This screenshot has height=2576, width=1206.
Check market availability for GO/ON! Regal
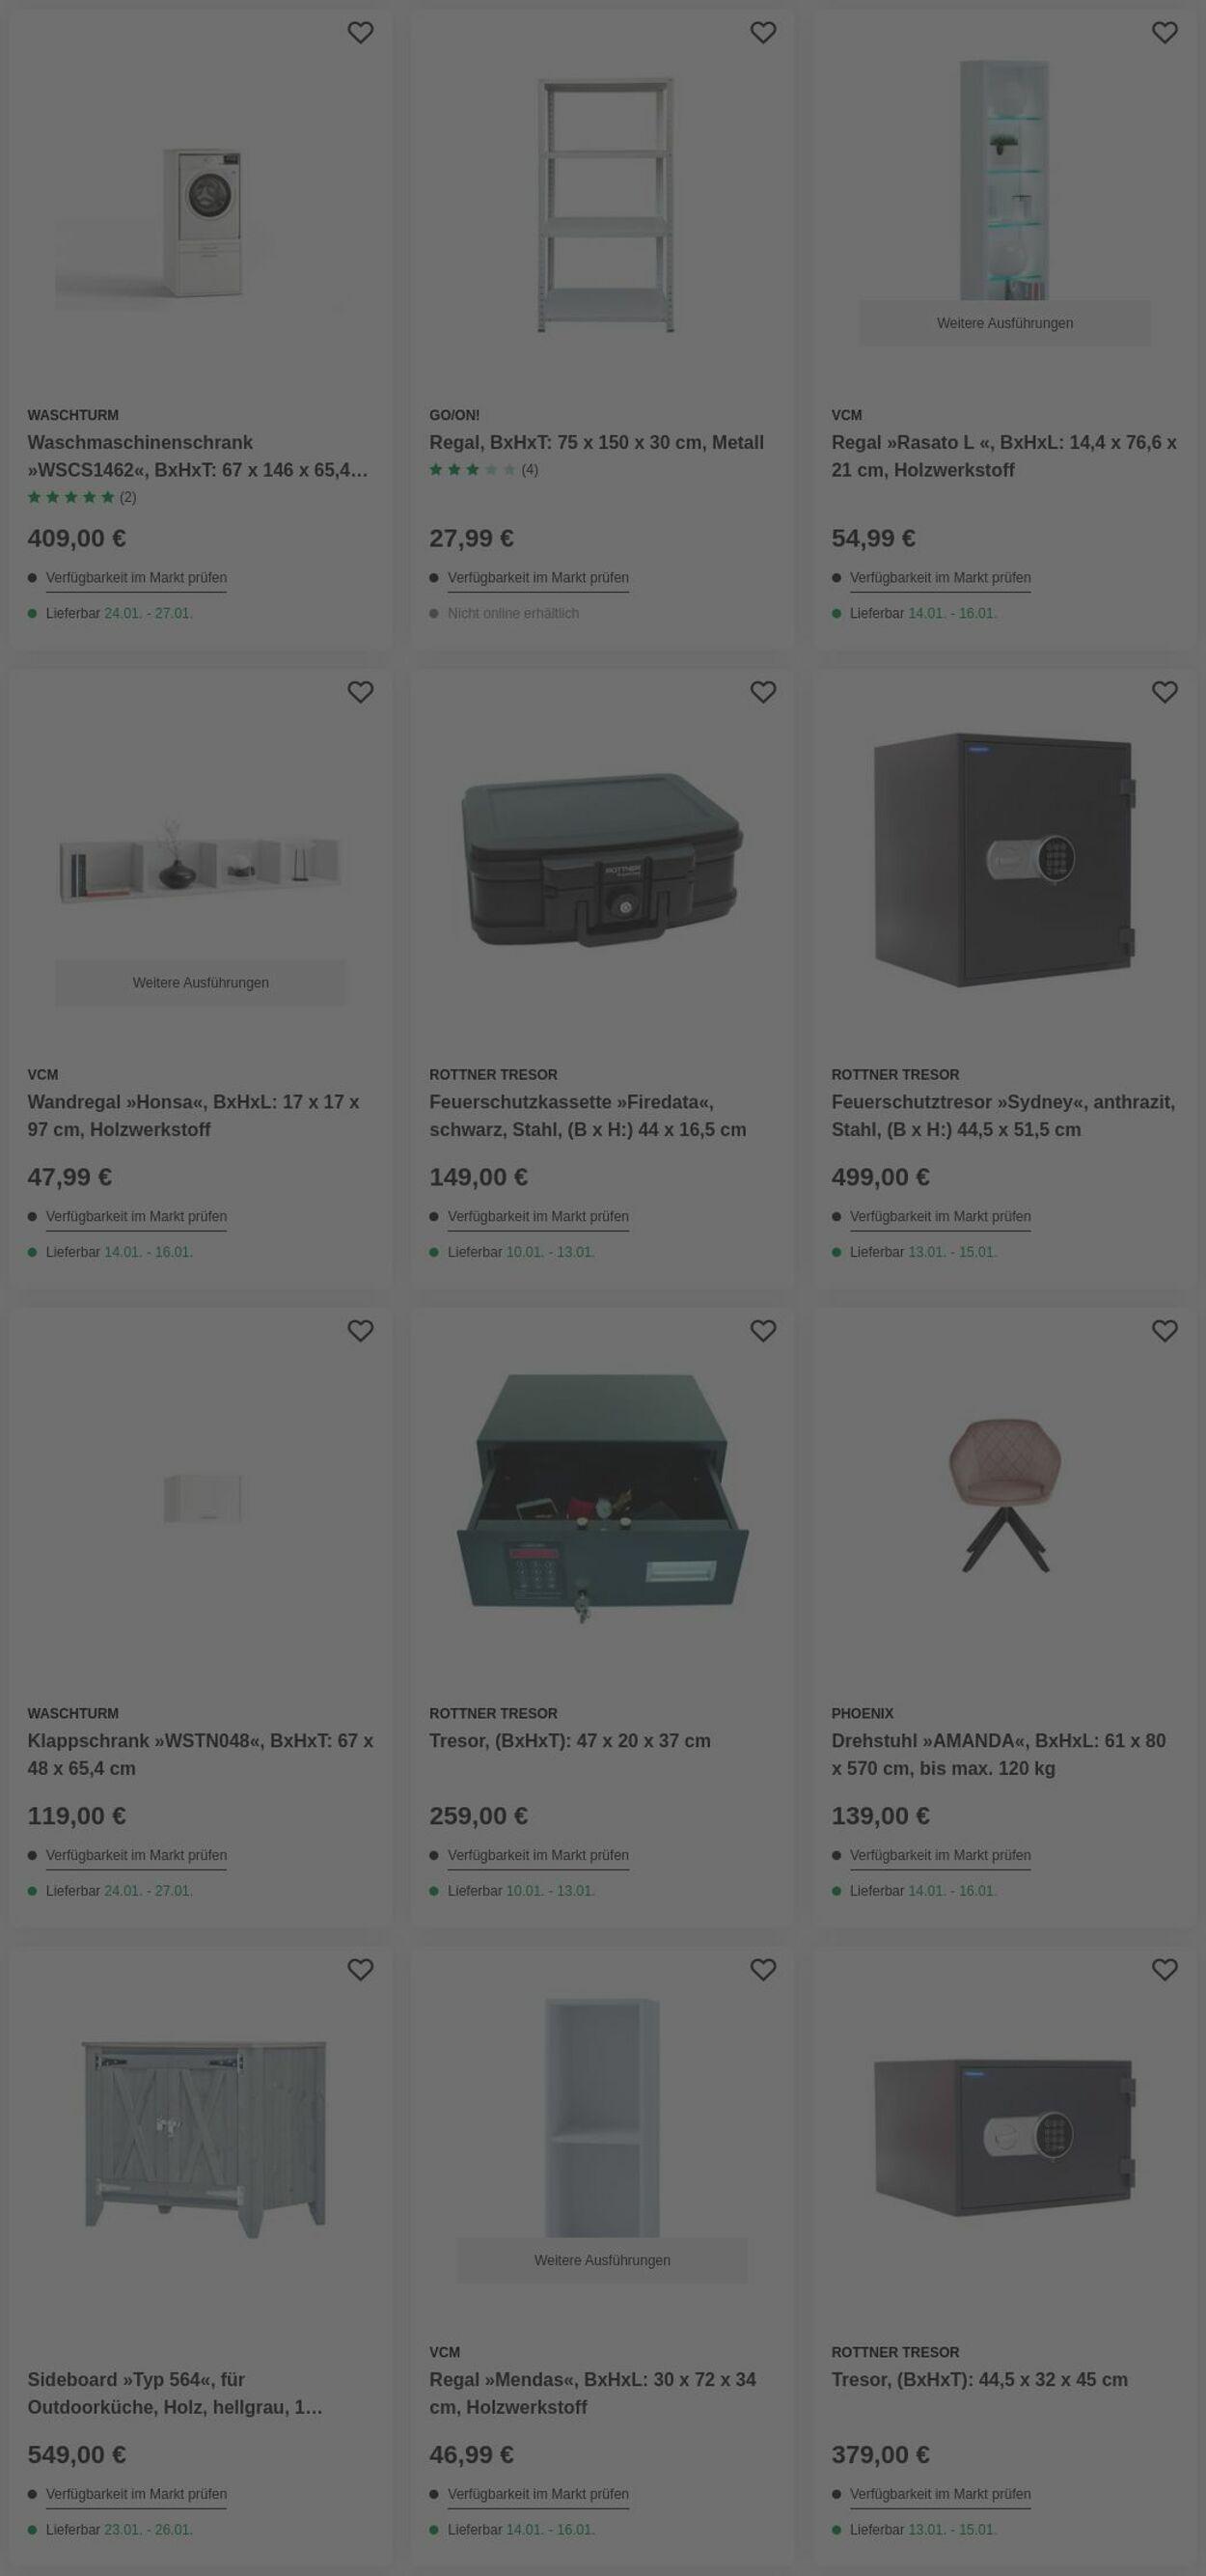[538, 578]
